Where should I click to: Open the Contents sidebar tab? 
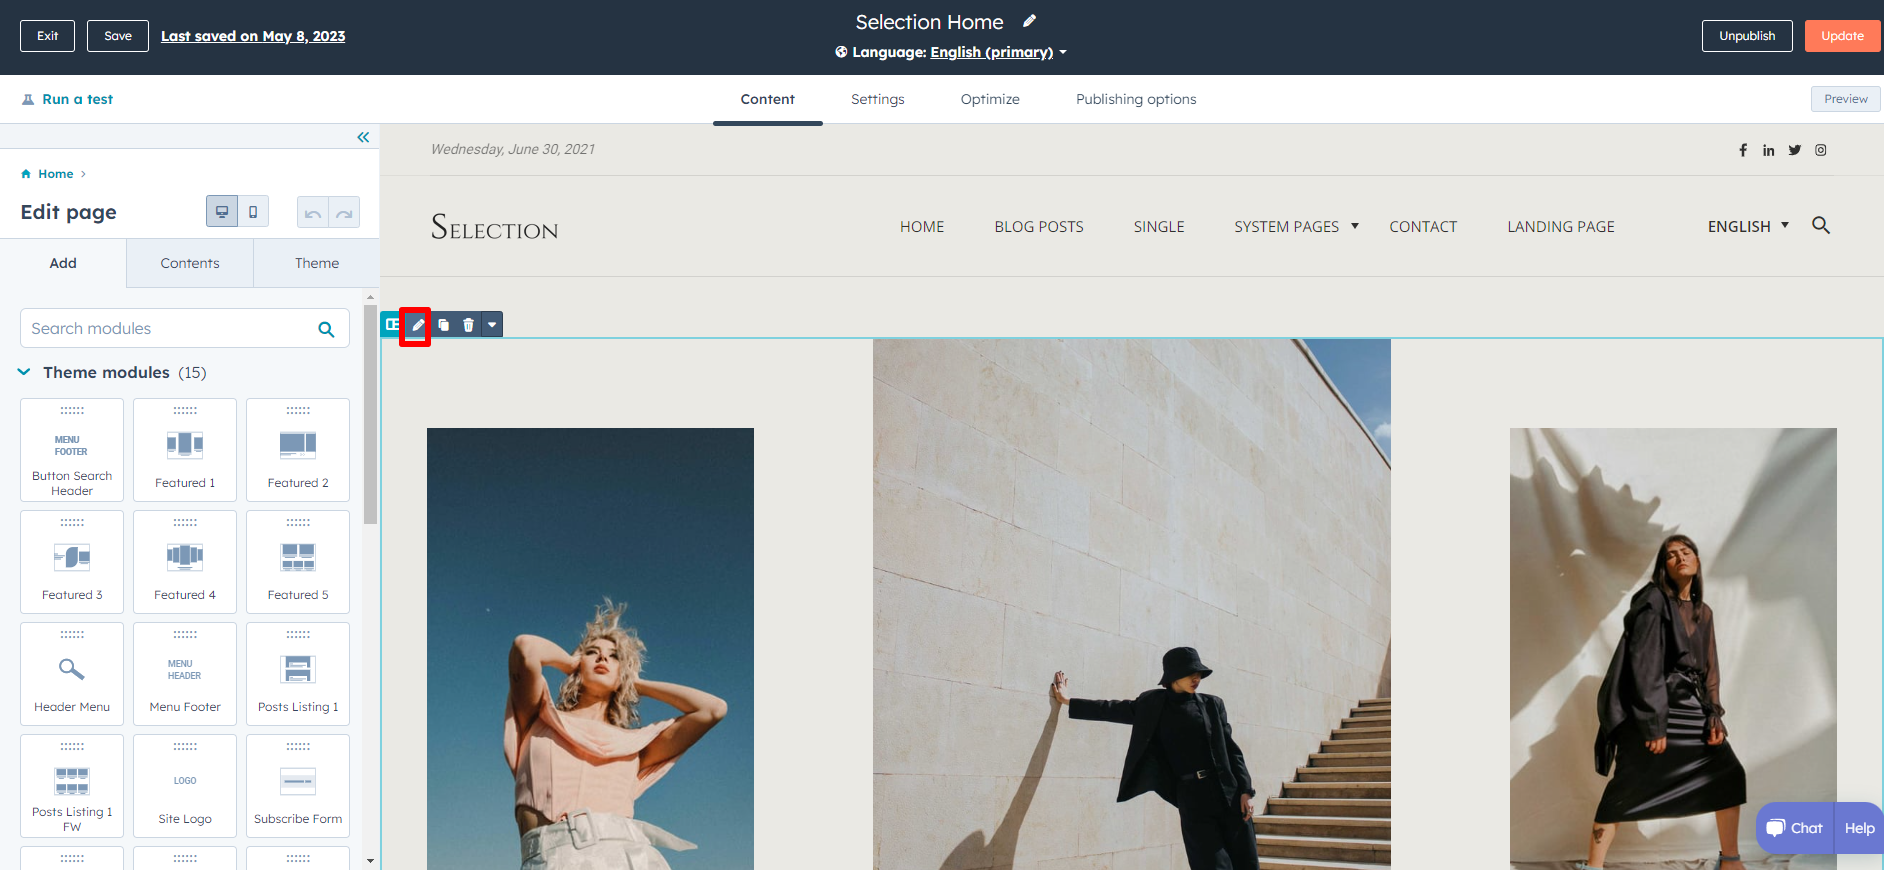[190, 263]
